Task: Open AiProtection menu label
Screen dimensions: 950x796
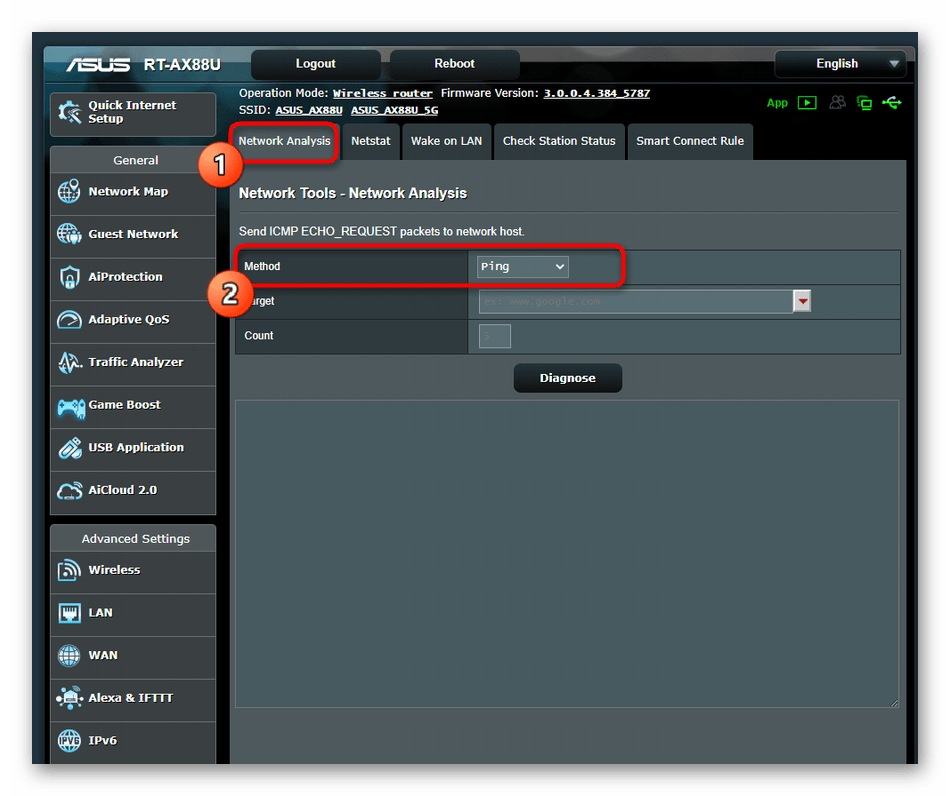Action: (x=125, y=277)
